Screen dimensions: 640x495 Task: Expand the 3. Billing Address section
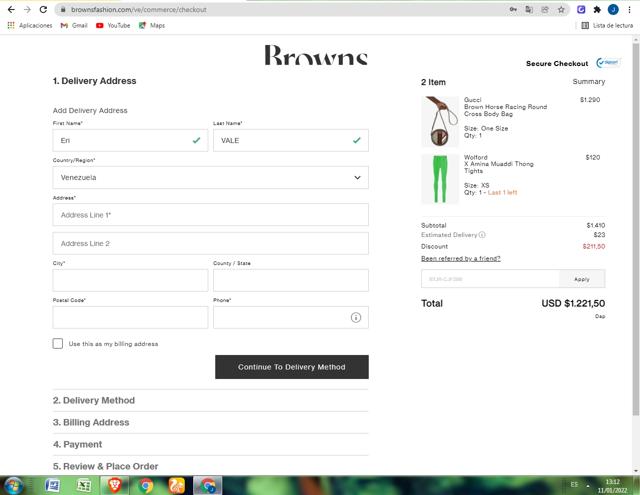pyautogui.click(x=211, y=422)
